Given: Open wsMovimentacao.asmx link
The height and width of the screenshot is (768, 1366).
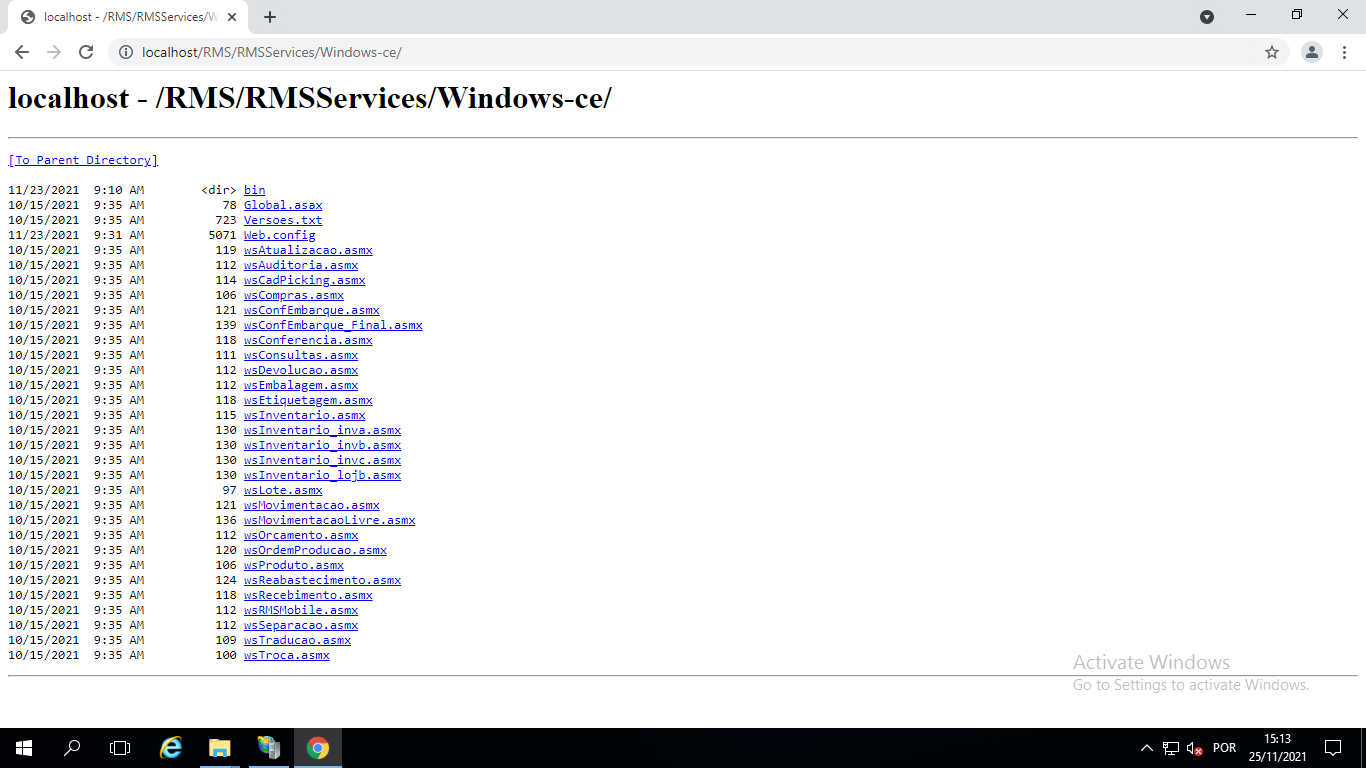Looking at the screenshot, I should coord(312,505).
